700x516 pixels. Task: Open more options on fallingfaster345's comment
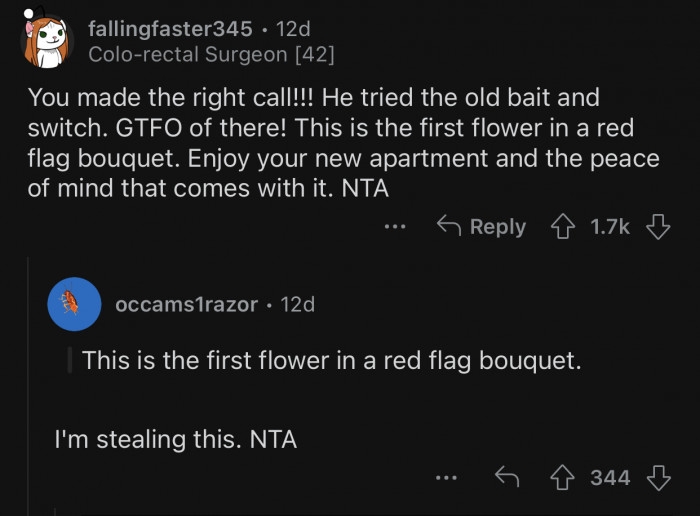click(x=396, y=227)
